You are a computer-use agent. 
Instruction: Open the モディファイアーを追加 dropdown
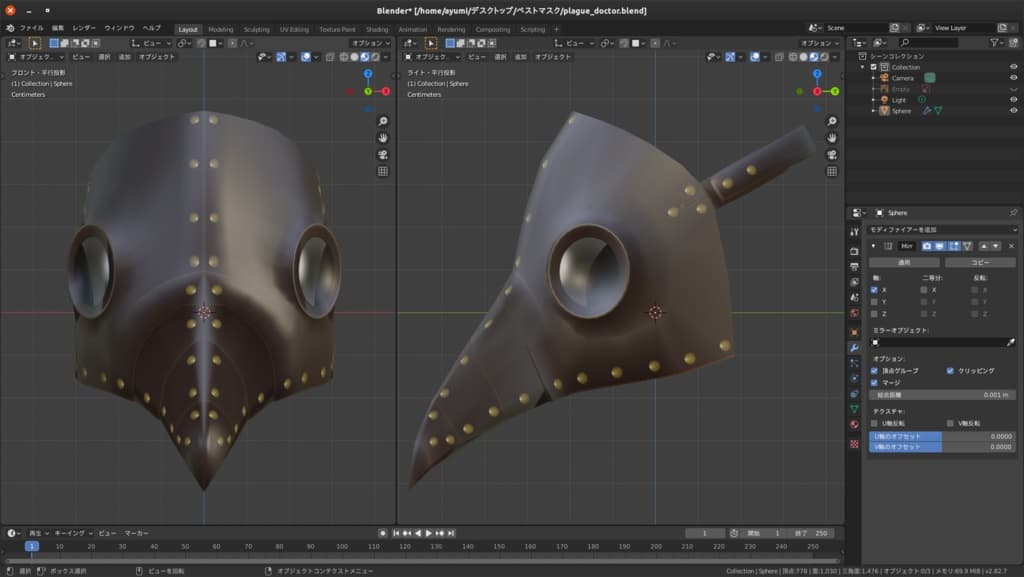click(942, 230)
